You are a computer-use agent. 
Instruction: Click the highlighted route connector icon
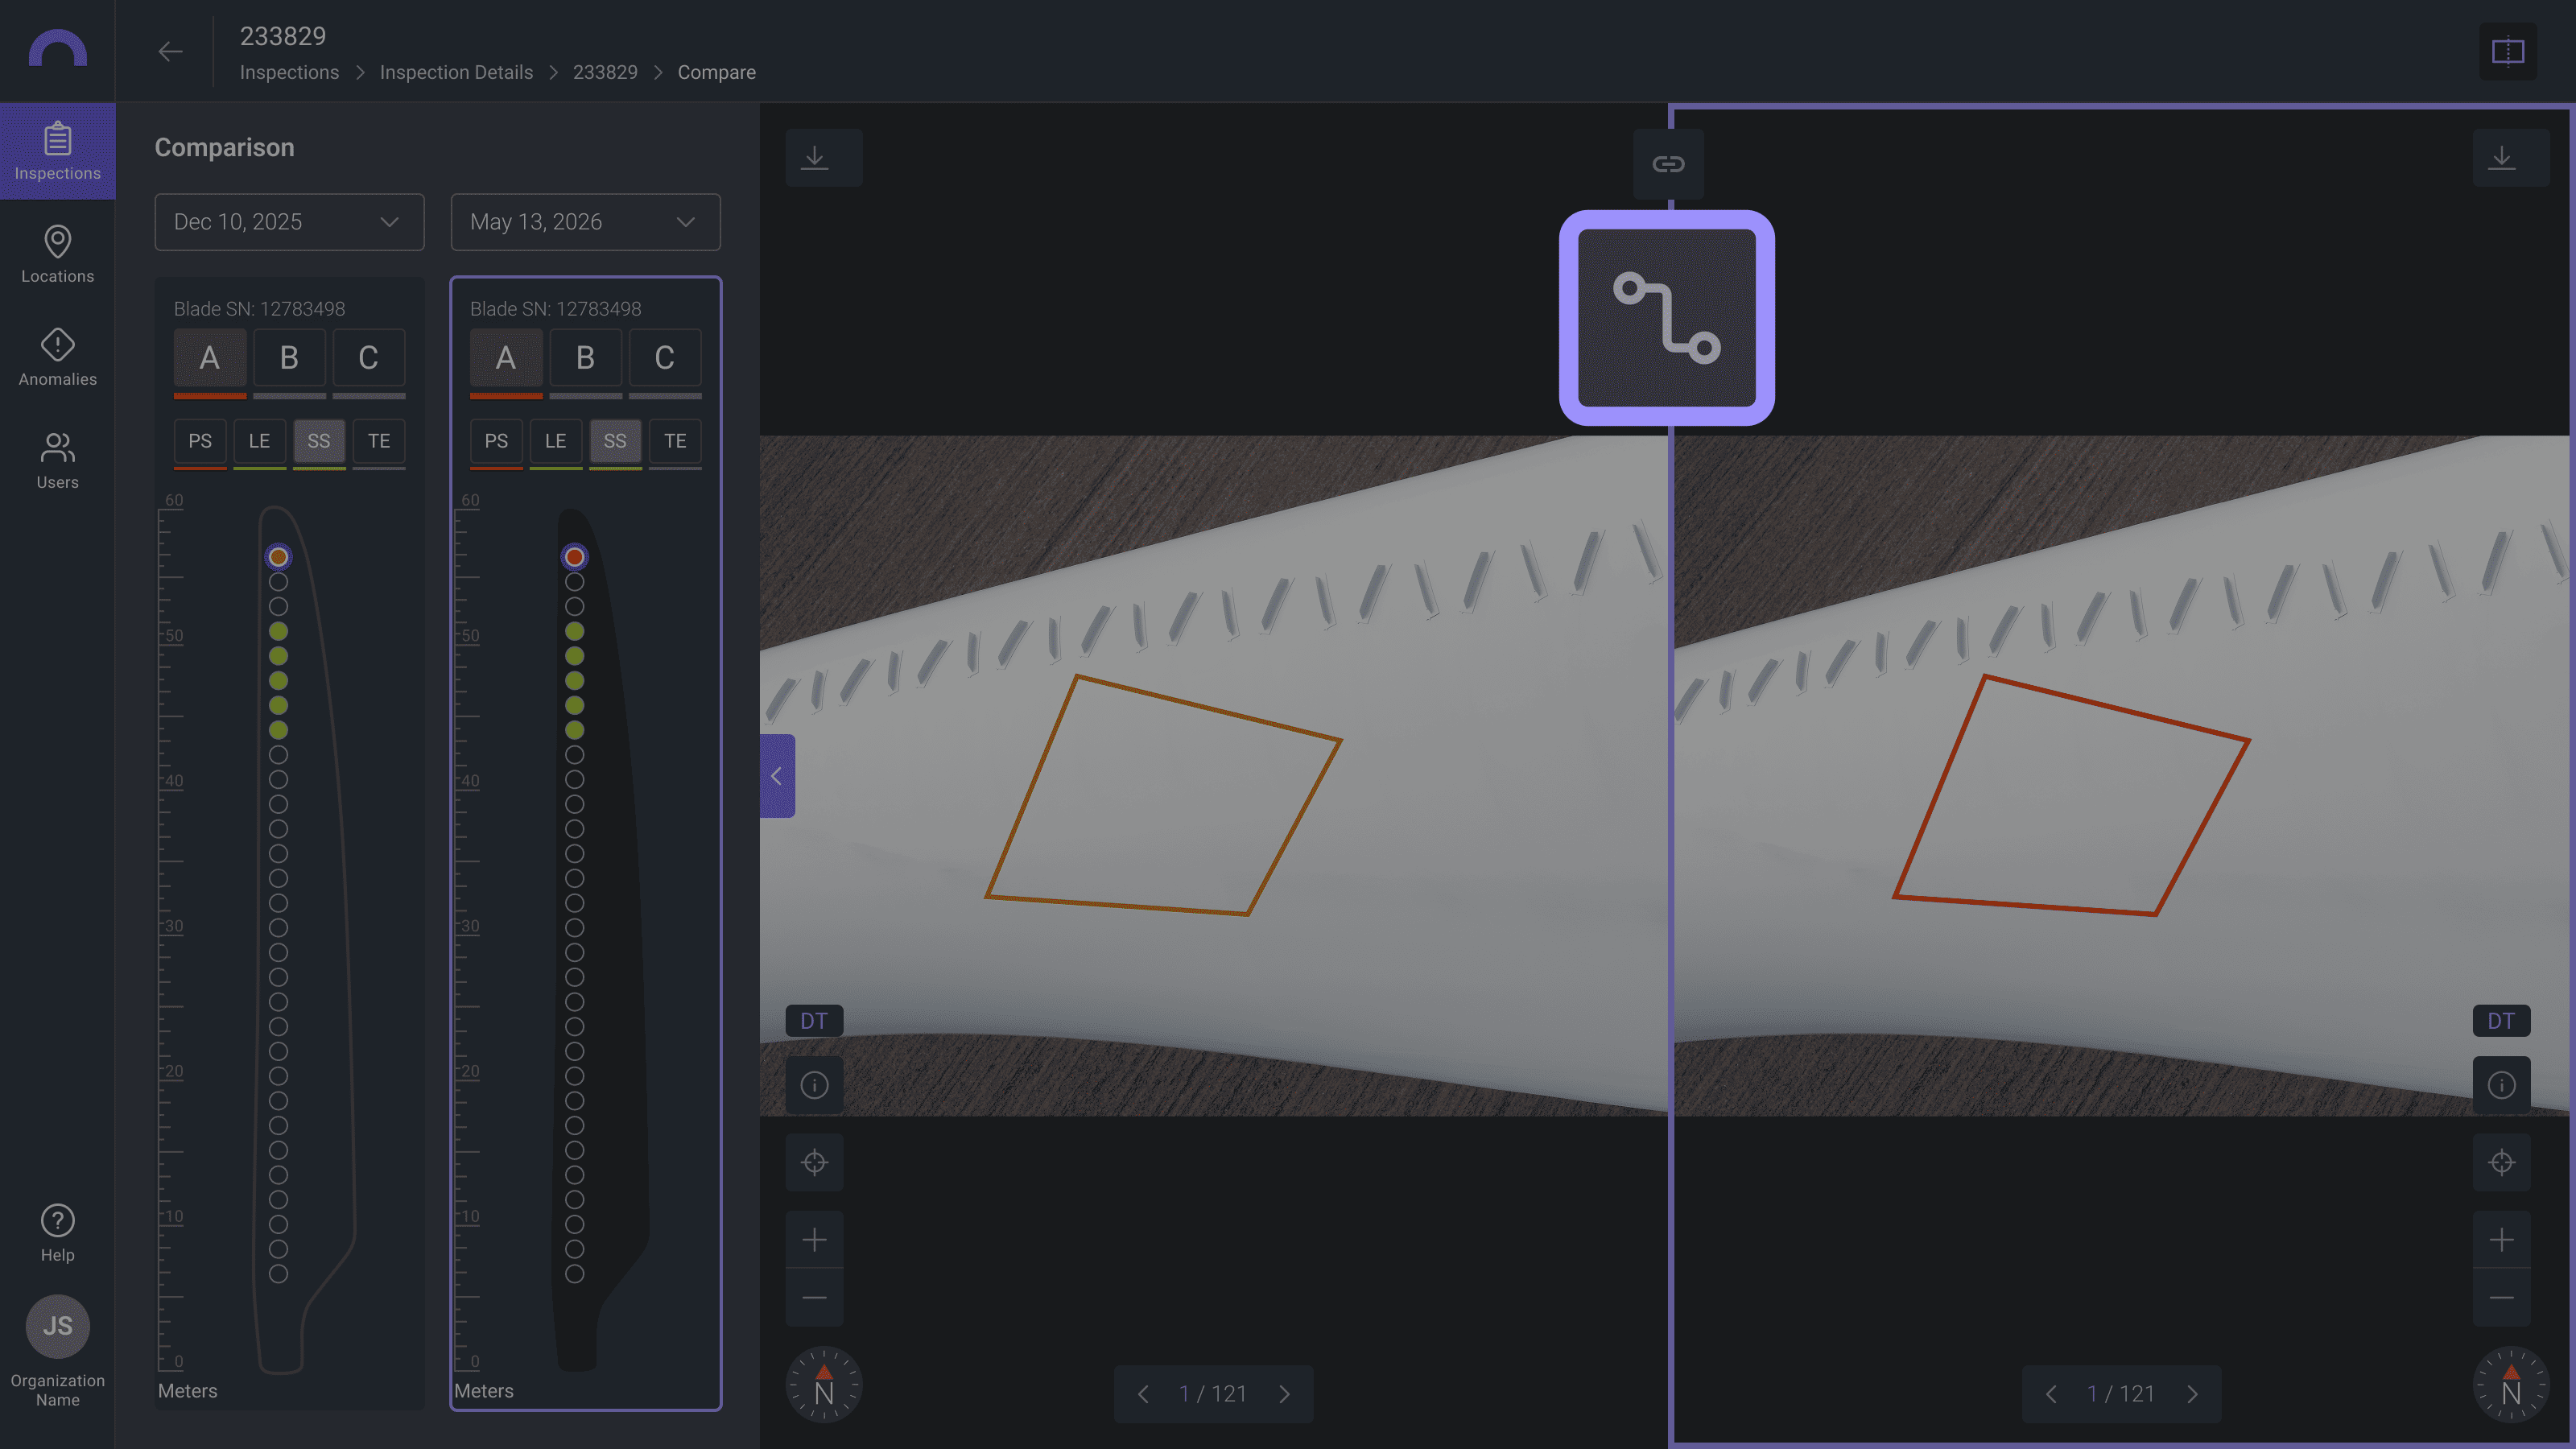coord(1666,318)
